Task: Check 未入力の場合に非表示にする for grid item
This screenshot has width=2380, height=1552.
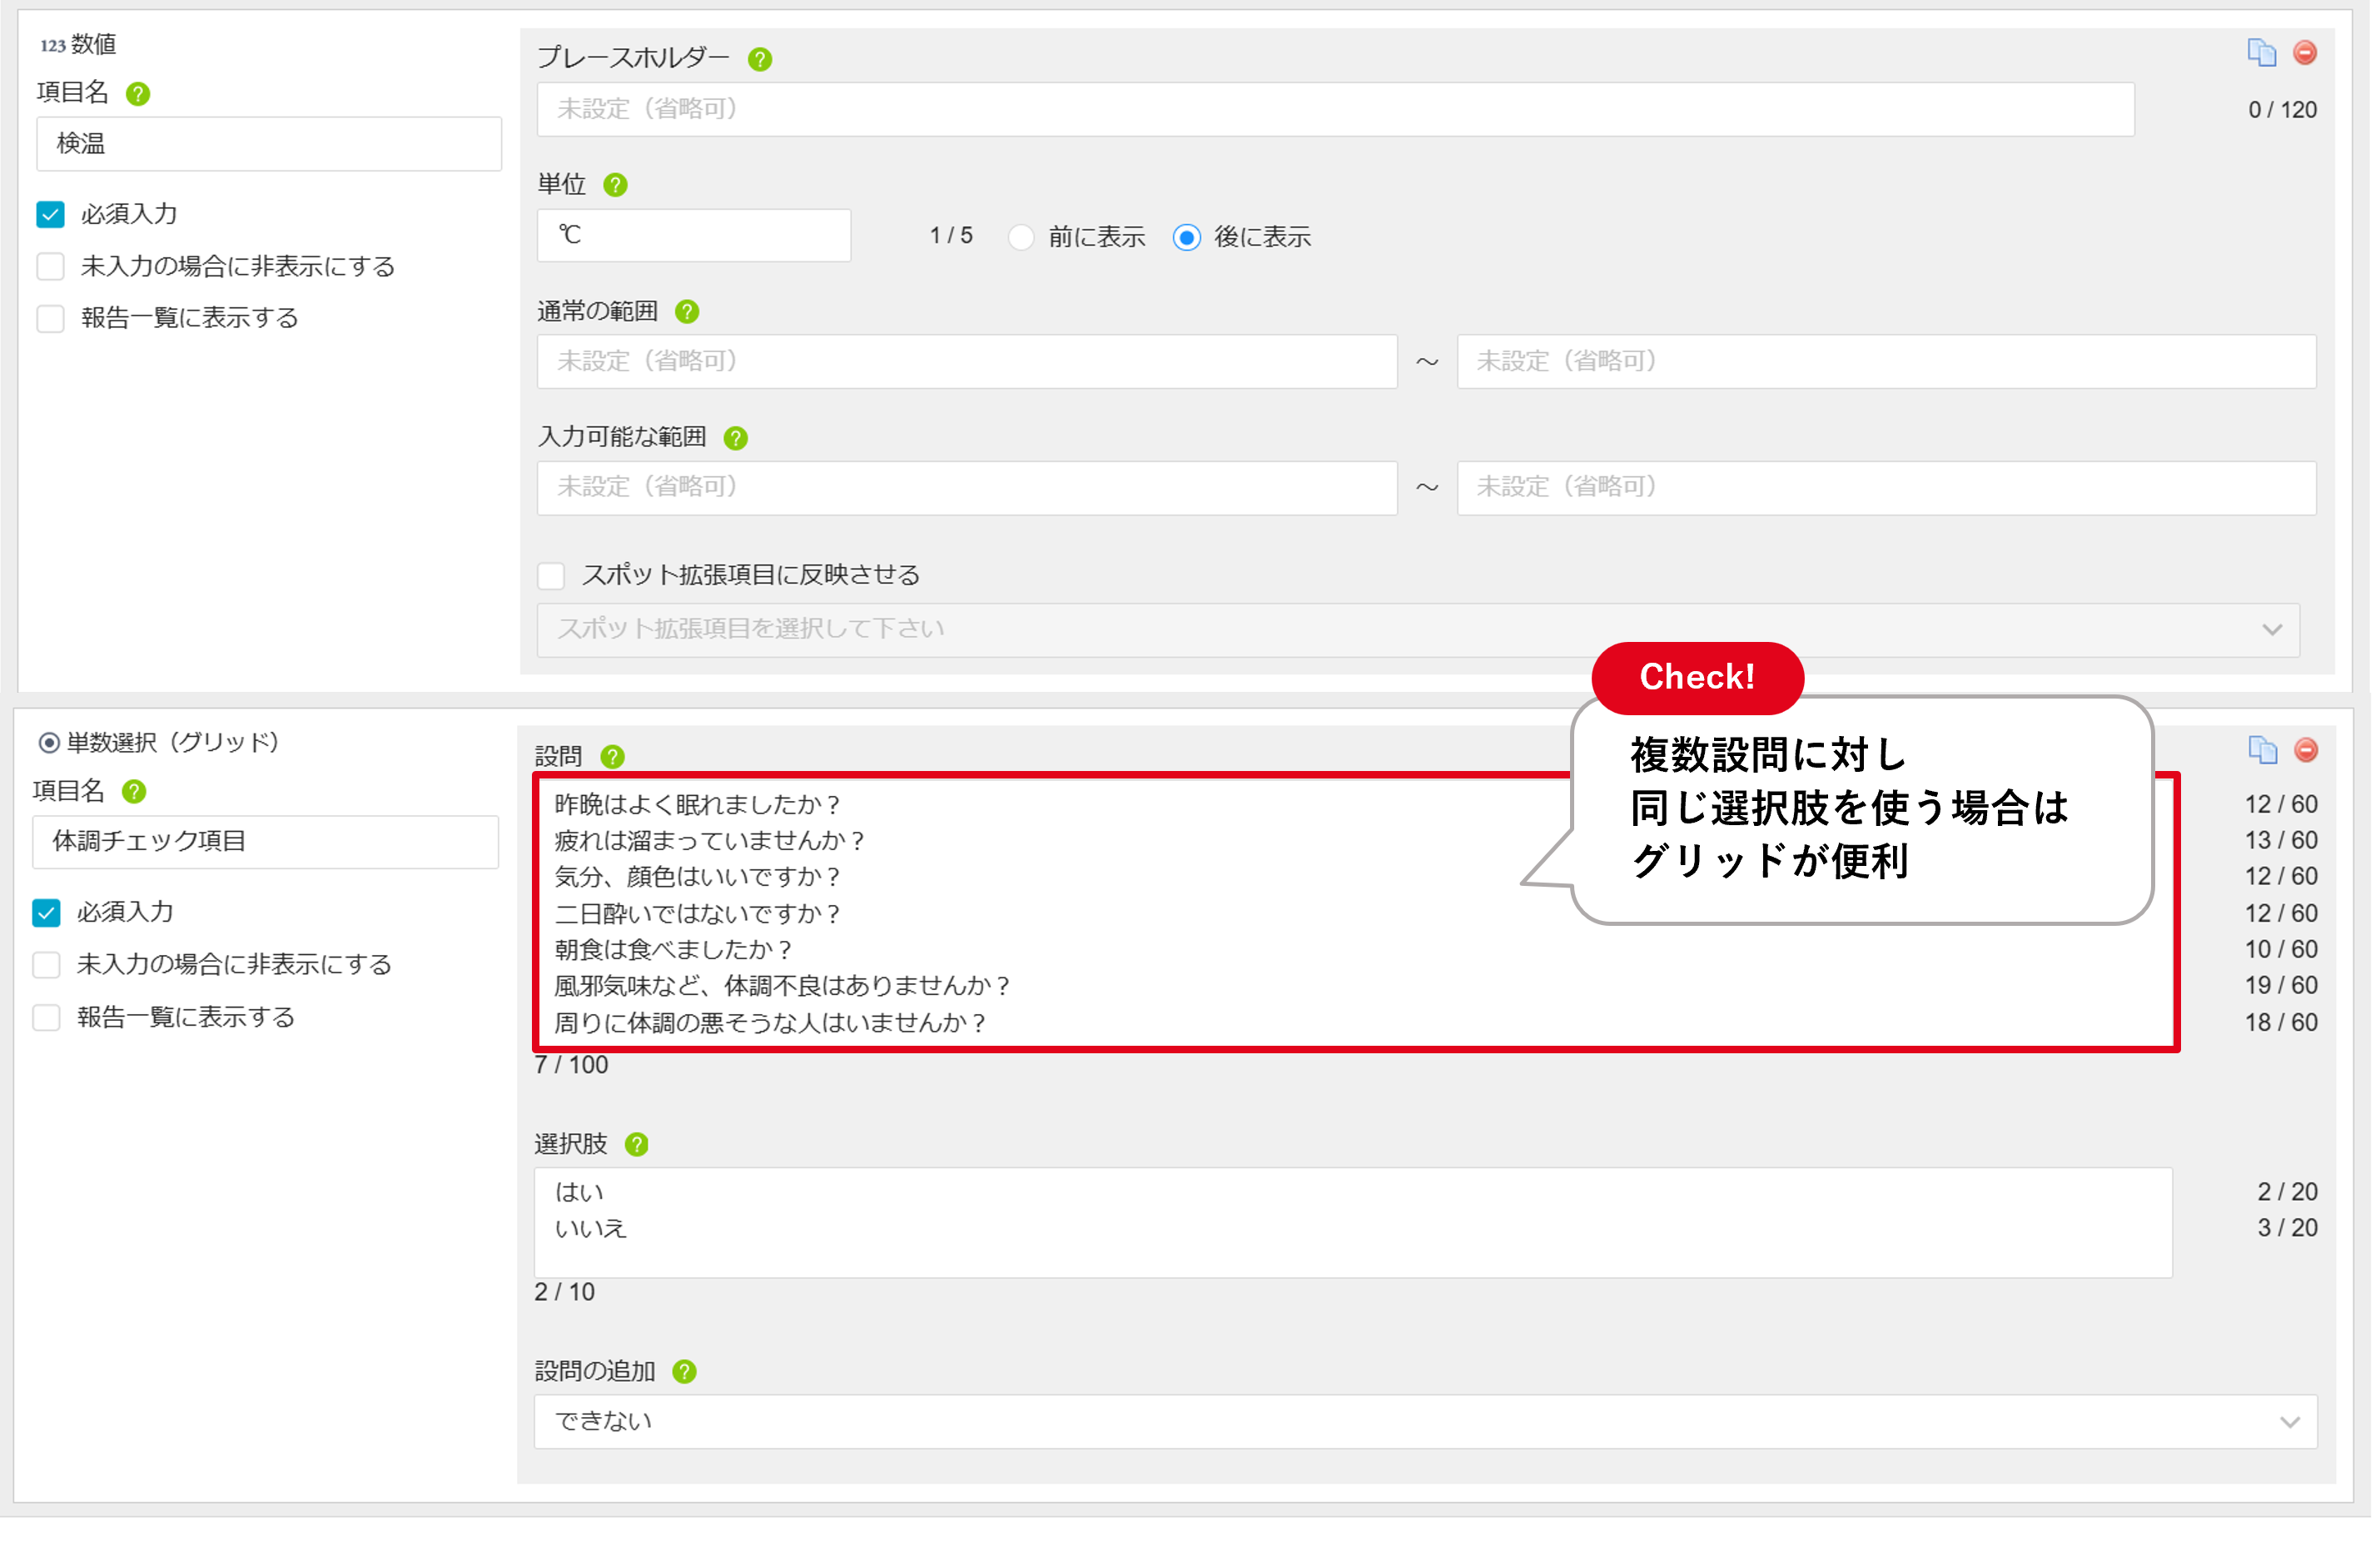Action: pos(46,965)
